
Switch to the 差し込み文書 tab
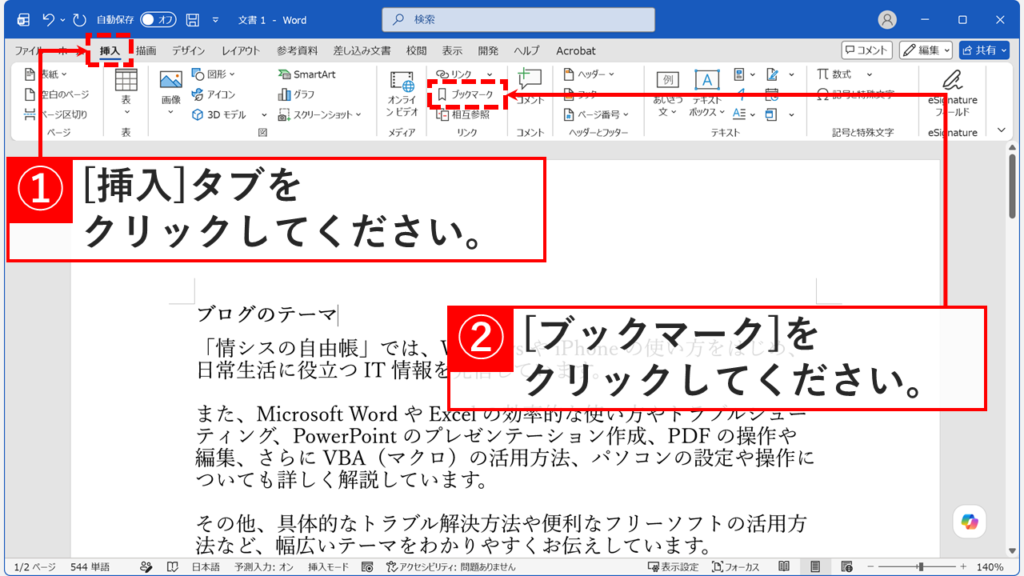click(362, 50)
